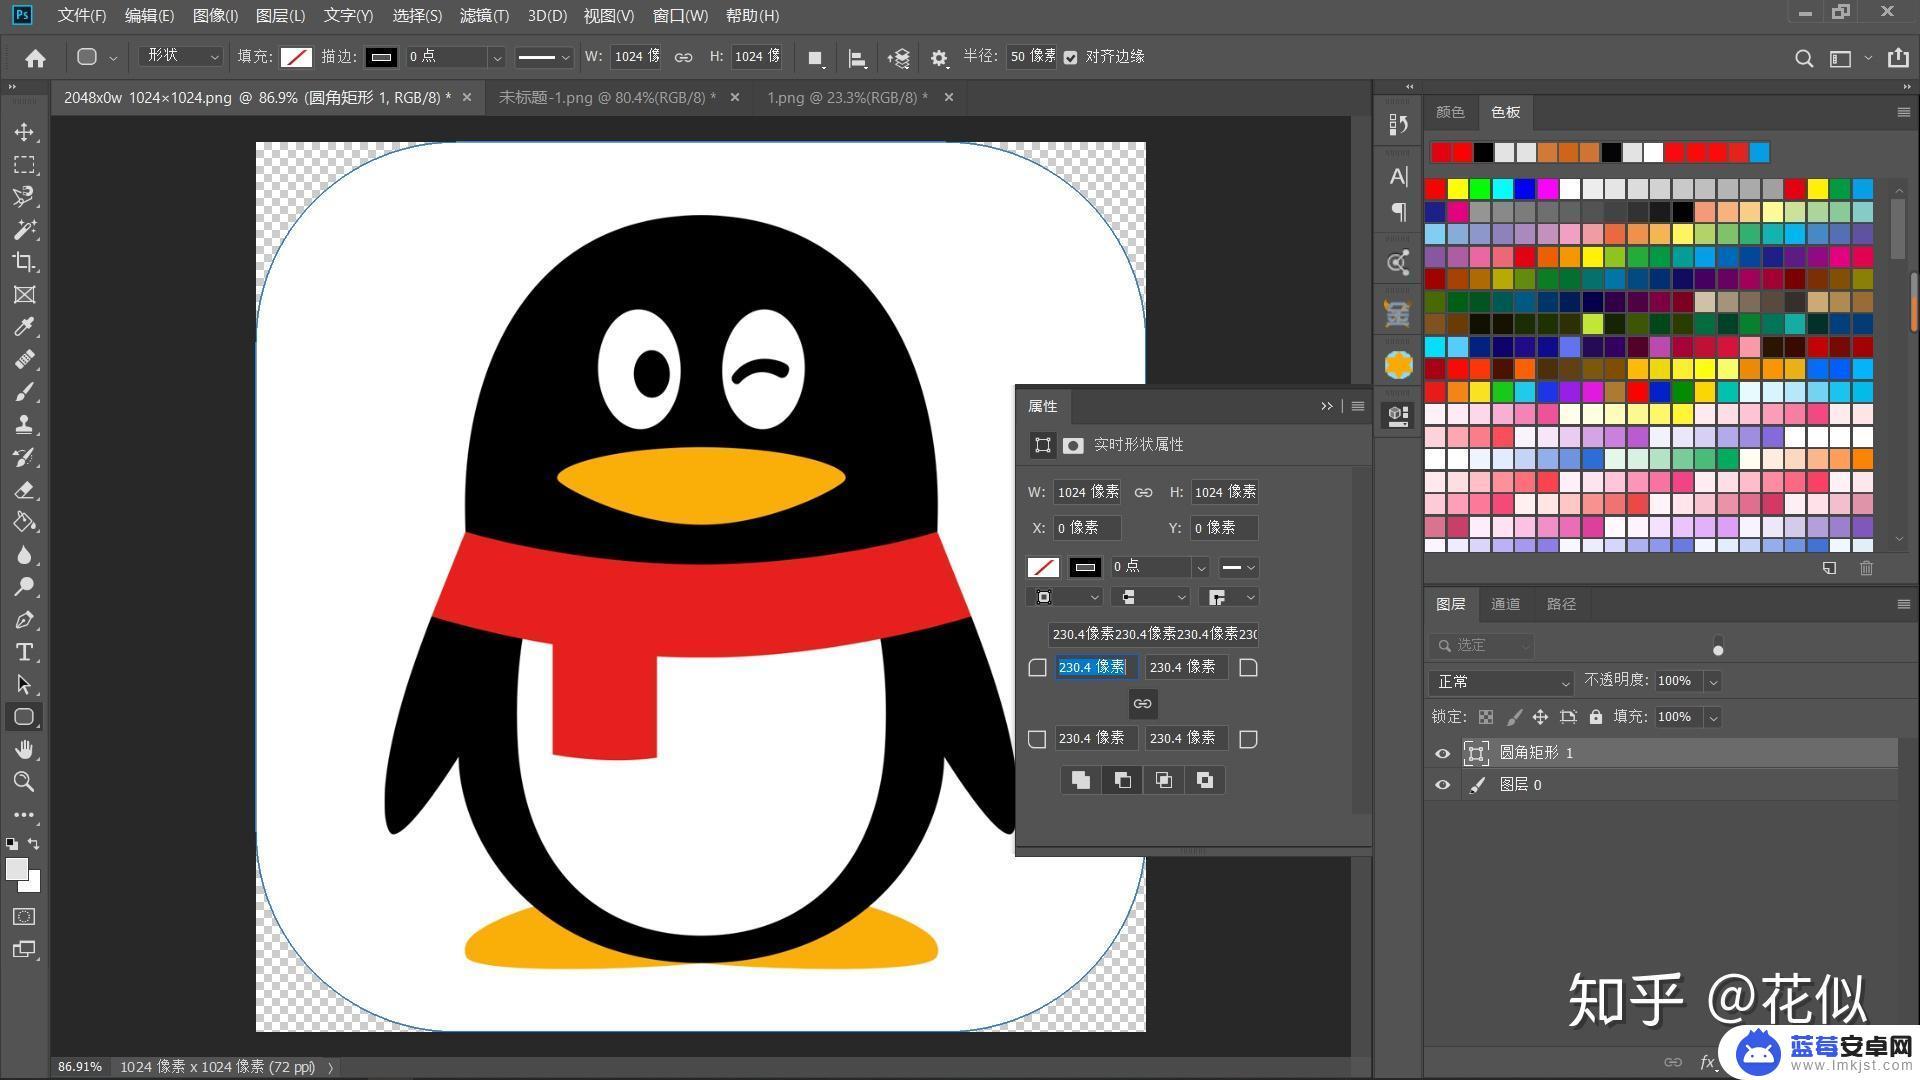Open path arrangement options
This screenshot has height=1080, width=1920.
click(x=898, y=58)
